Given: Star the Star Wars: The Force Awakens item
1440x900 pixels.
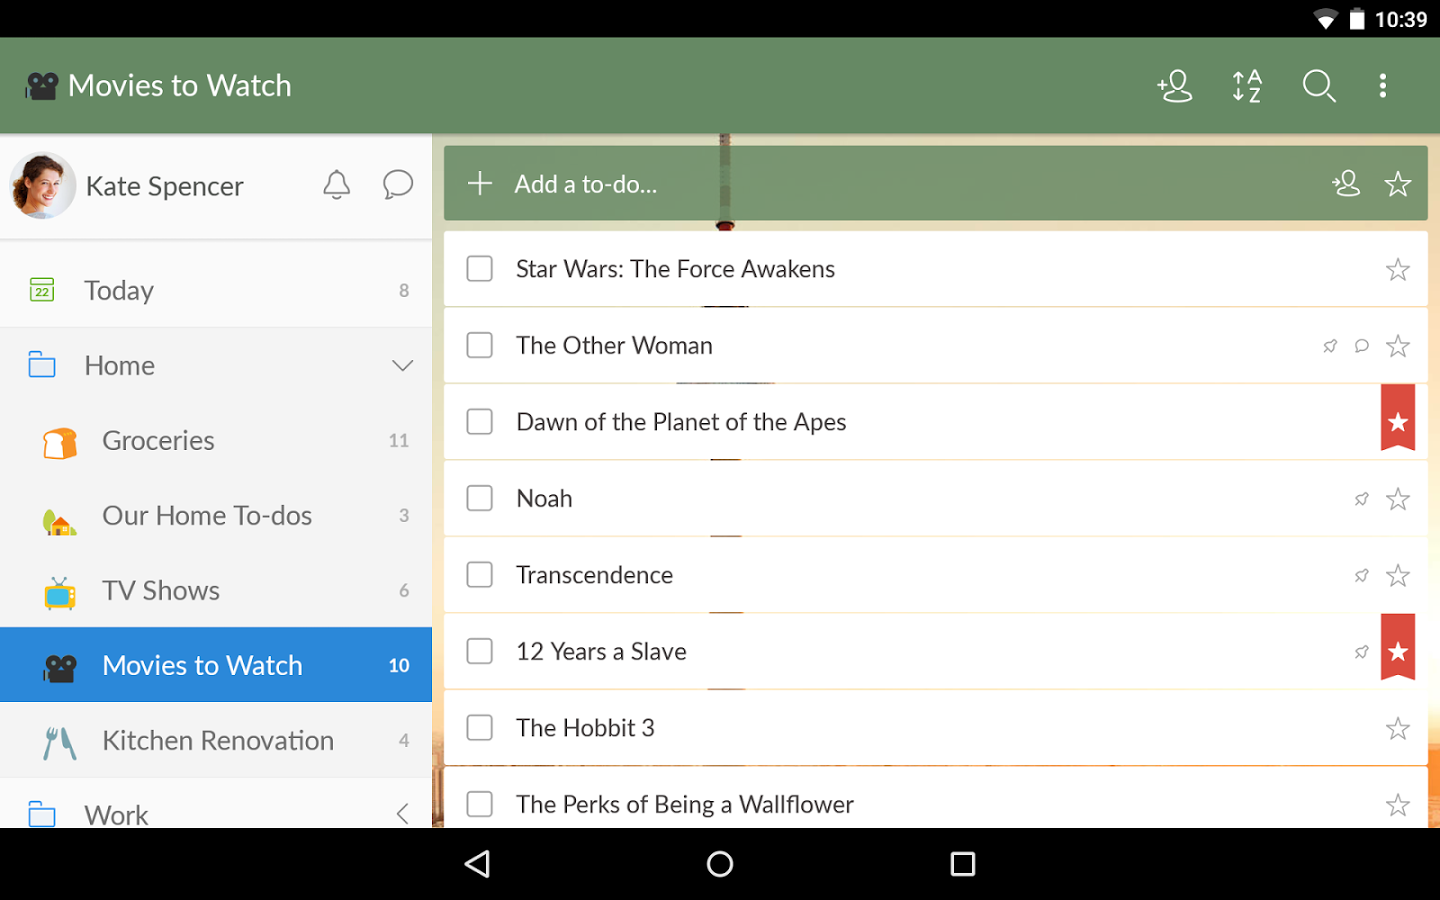Looking at the screenshot, I should click(1397, 270).
